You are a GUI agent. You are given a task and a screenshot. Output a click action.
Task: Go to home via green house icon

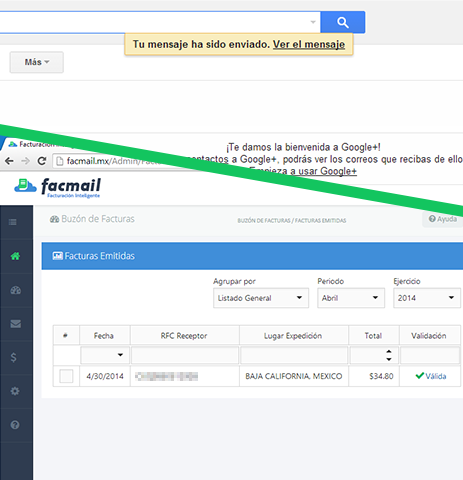15,256
